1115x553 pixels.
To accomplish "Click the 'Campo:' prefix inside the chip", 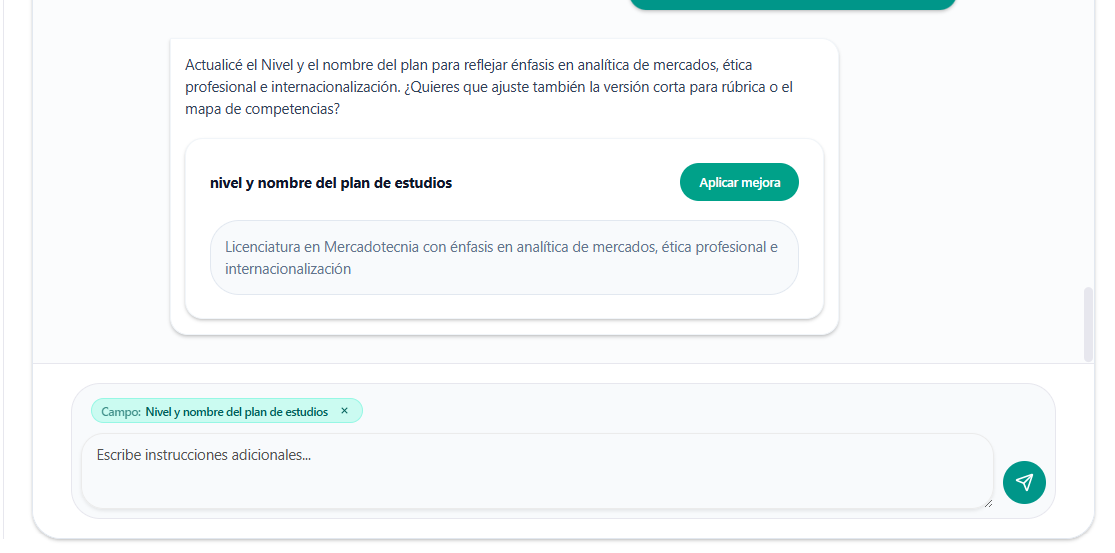I will click(120, 411).
